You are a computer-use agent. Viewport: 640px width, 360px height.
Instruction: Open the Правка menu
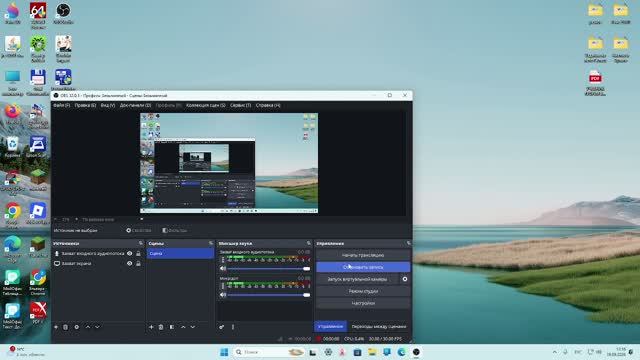[x=85, y=105]
